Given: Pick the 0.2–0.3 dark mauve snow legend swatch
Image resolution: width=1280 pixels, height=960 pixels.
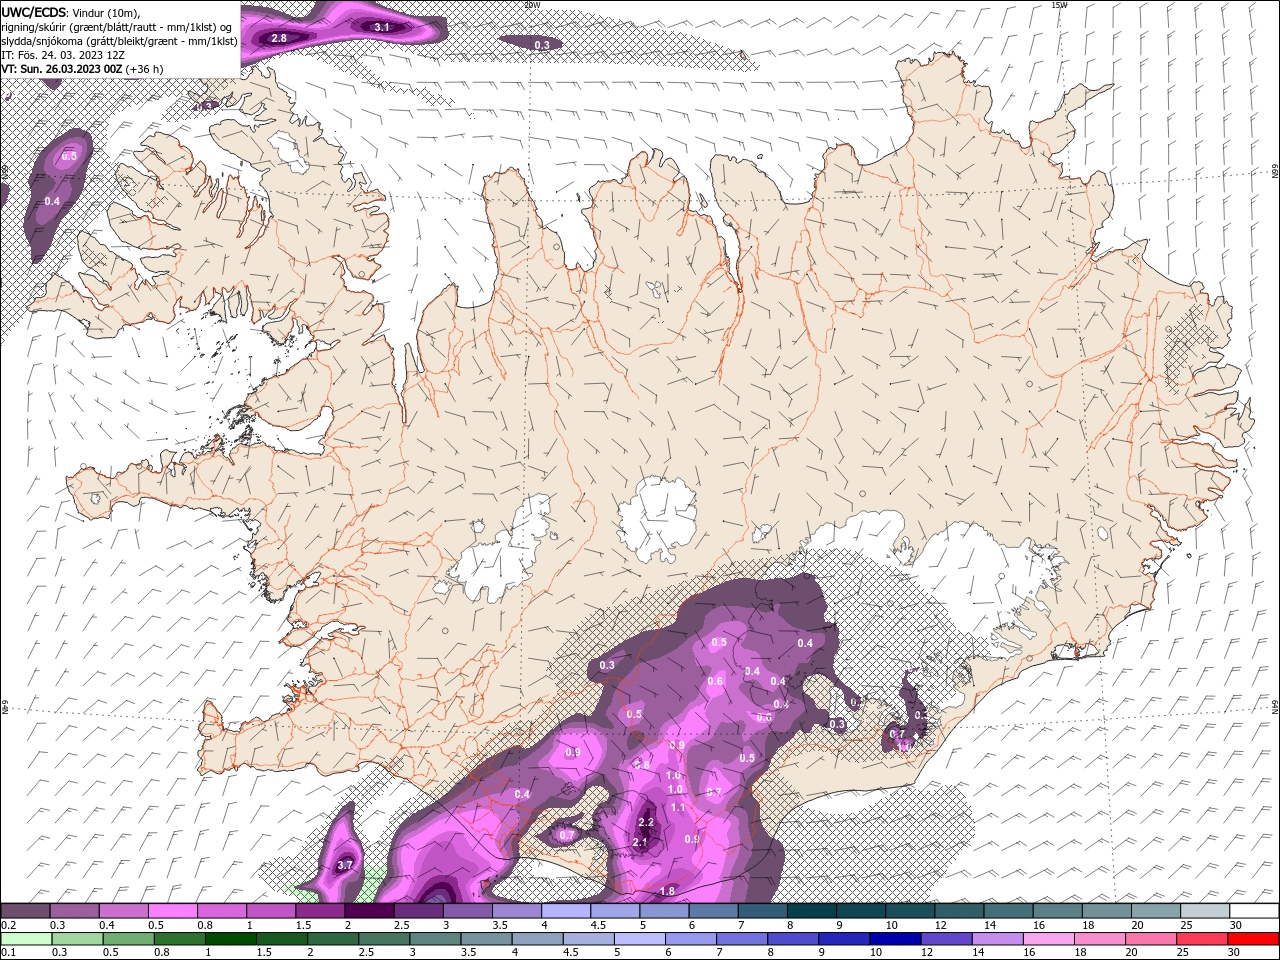Looking at the screenshot, I should (25, 911).
